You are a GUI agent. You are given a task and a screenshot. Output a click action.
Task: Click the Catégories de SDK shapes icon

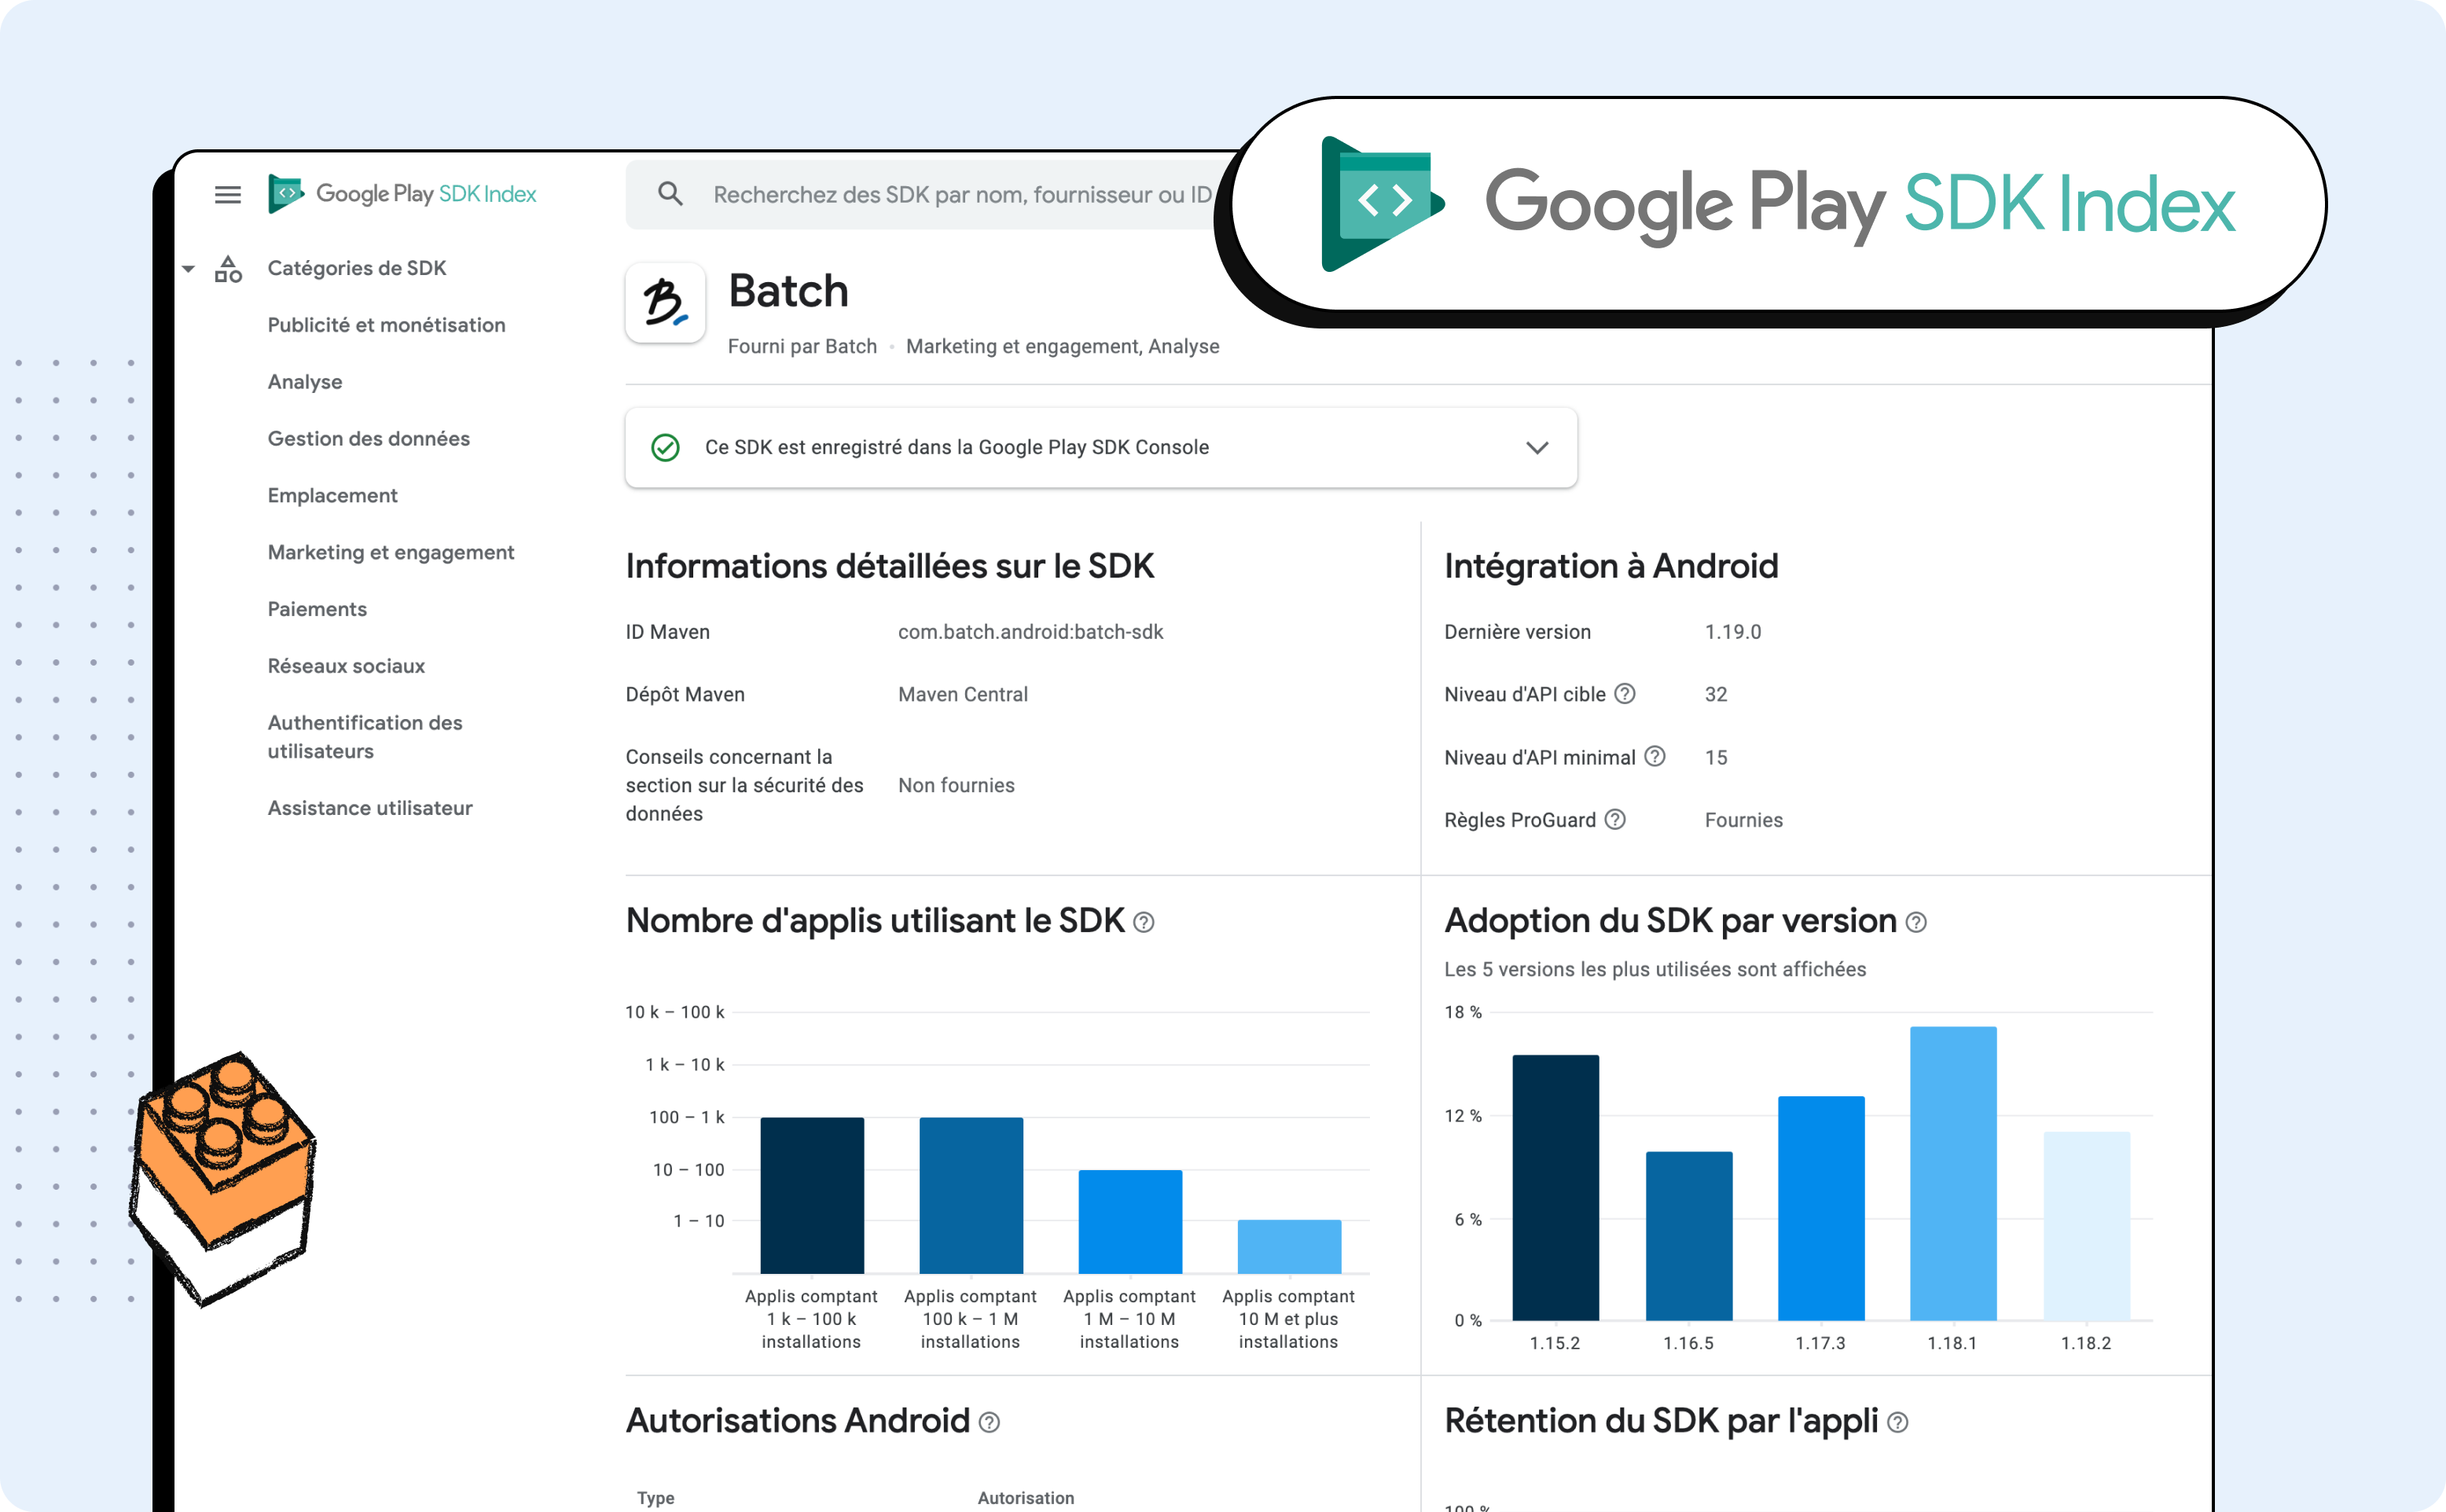coord(228,268)
